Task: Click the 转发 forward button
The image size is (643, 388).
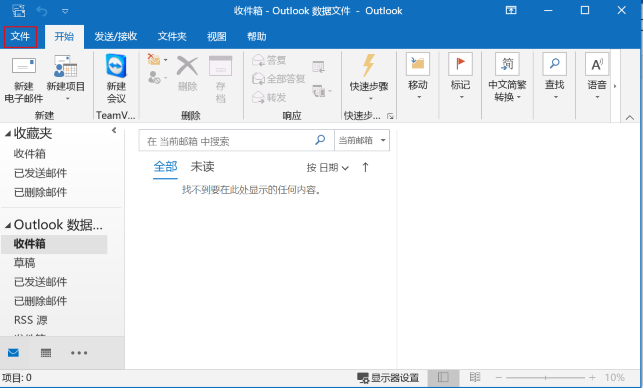Action: (x=269, y=97)
